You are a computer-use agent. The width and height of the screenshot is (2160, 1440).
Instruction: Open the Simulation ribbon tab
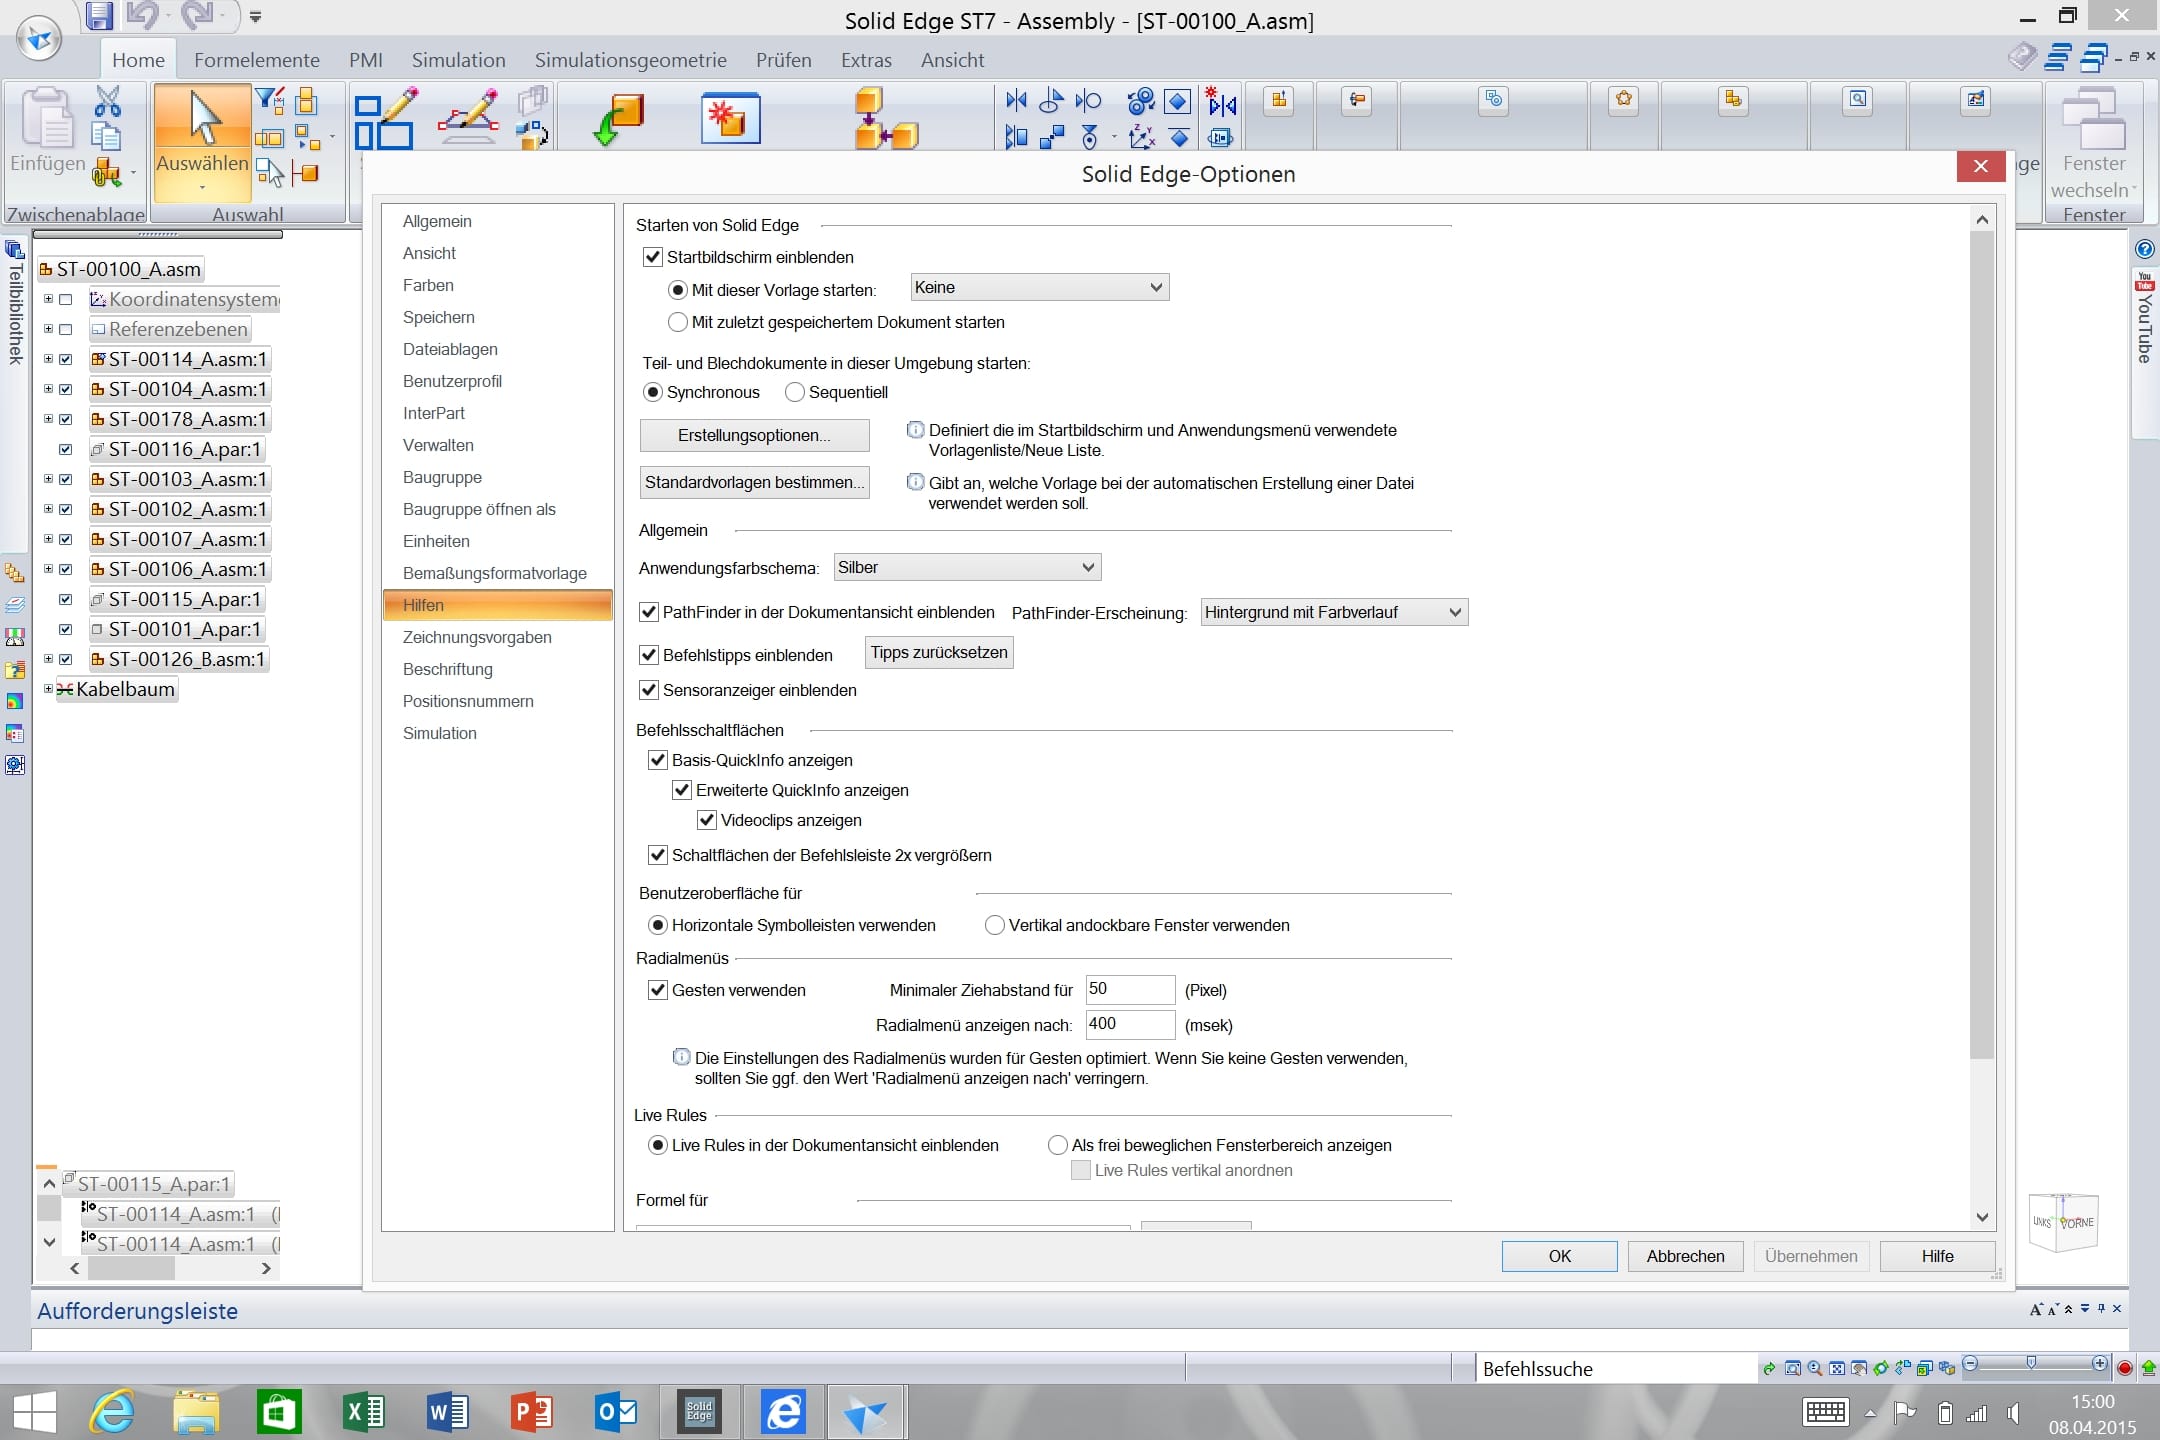[x=459, y=60]
